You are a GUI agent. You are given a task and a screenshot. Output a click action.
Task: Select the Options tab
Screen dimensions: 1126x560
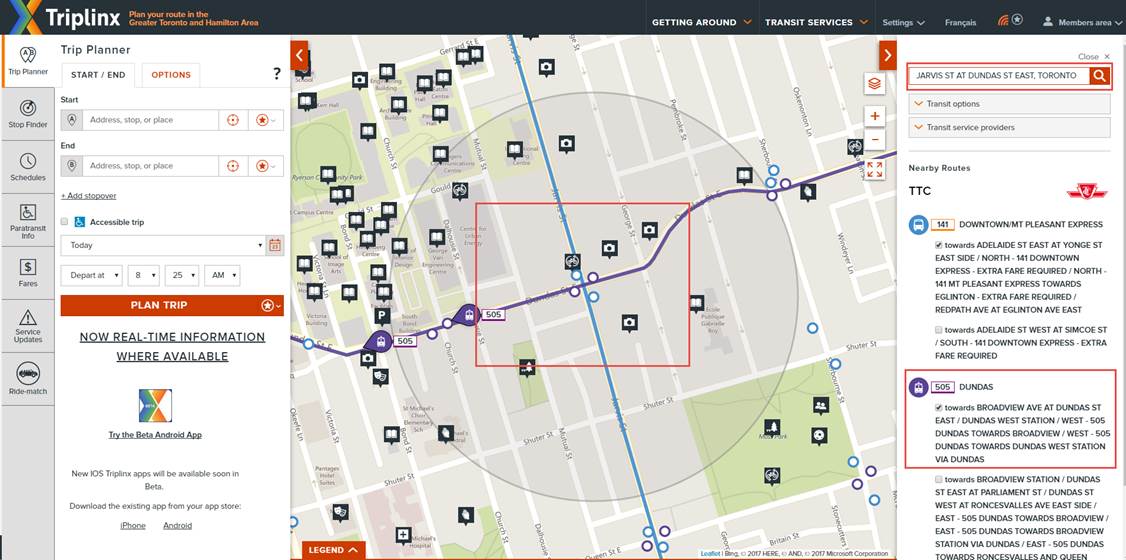pos(171,75)
